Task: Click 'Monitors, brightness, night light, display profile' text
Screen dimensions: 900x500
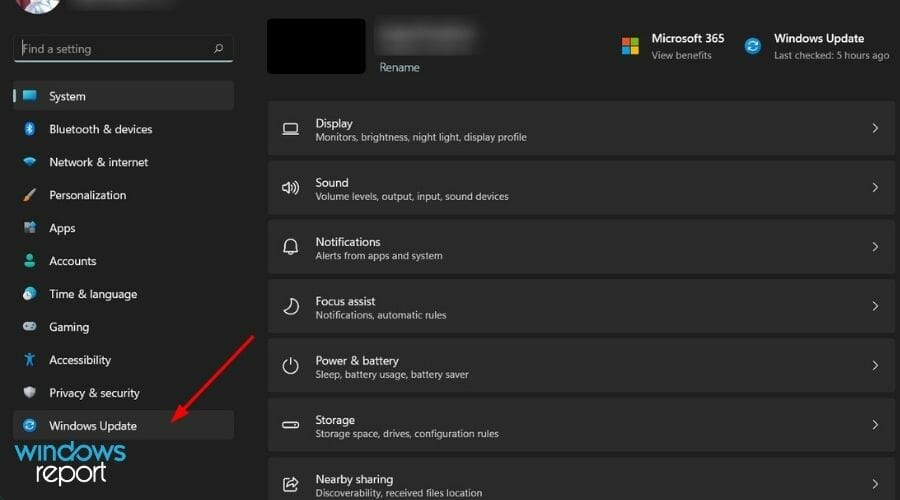Action: pos(421,137)
